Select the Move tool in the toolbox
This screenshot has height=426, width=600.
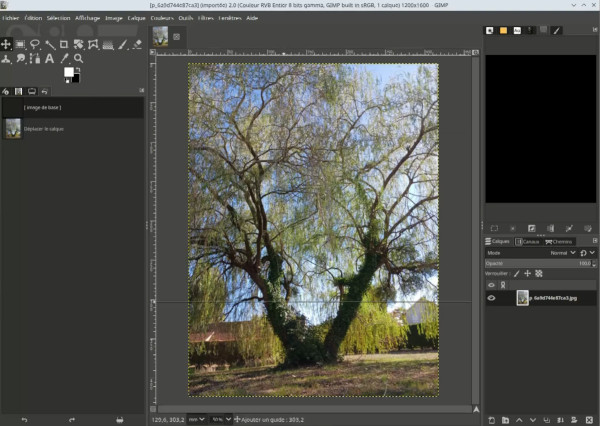pyautogui.click(x=6, y=44)
